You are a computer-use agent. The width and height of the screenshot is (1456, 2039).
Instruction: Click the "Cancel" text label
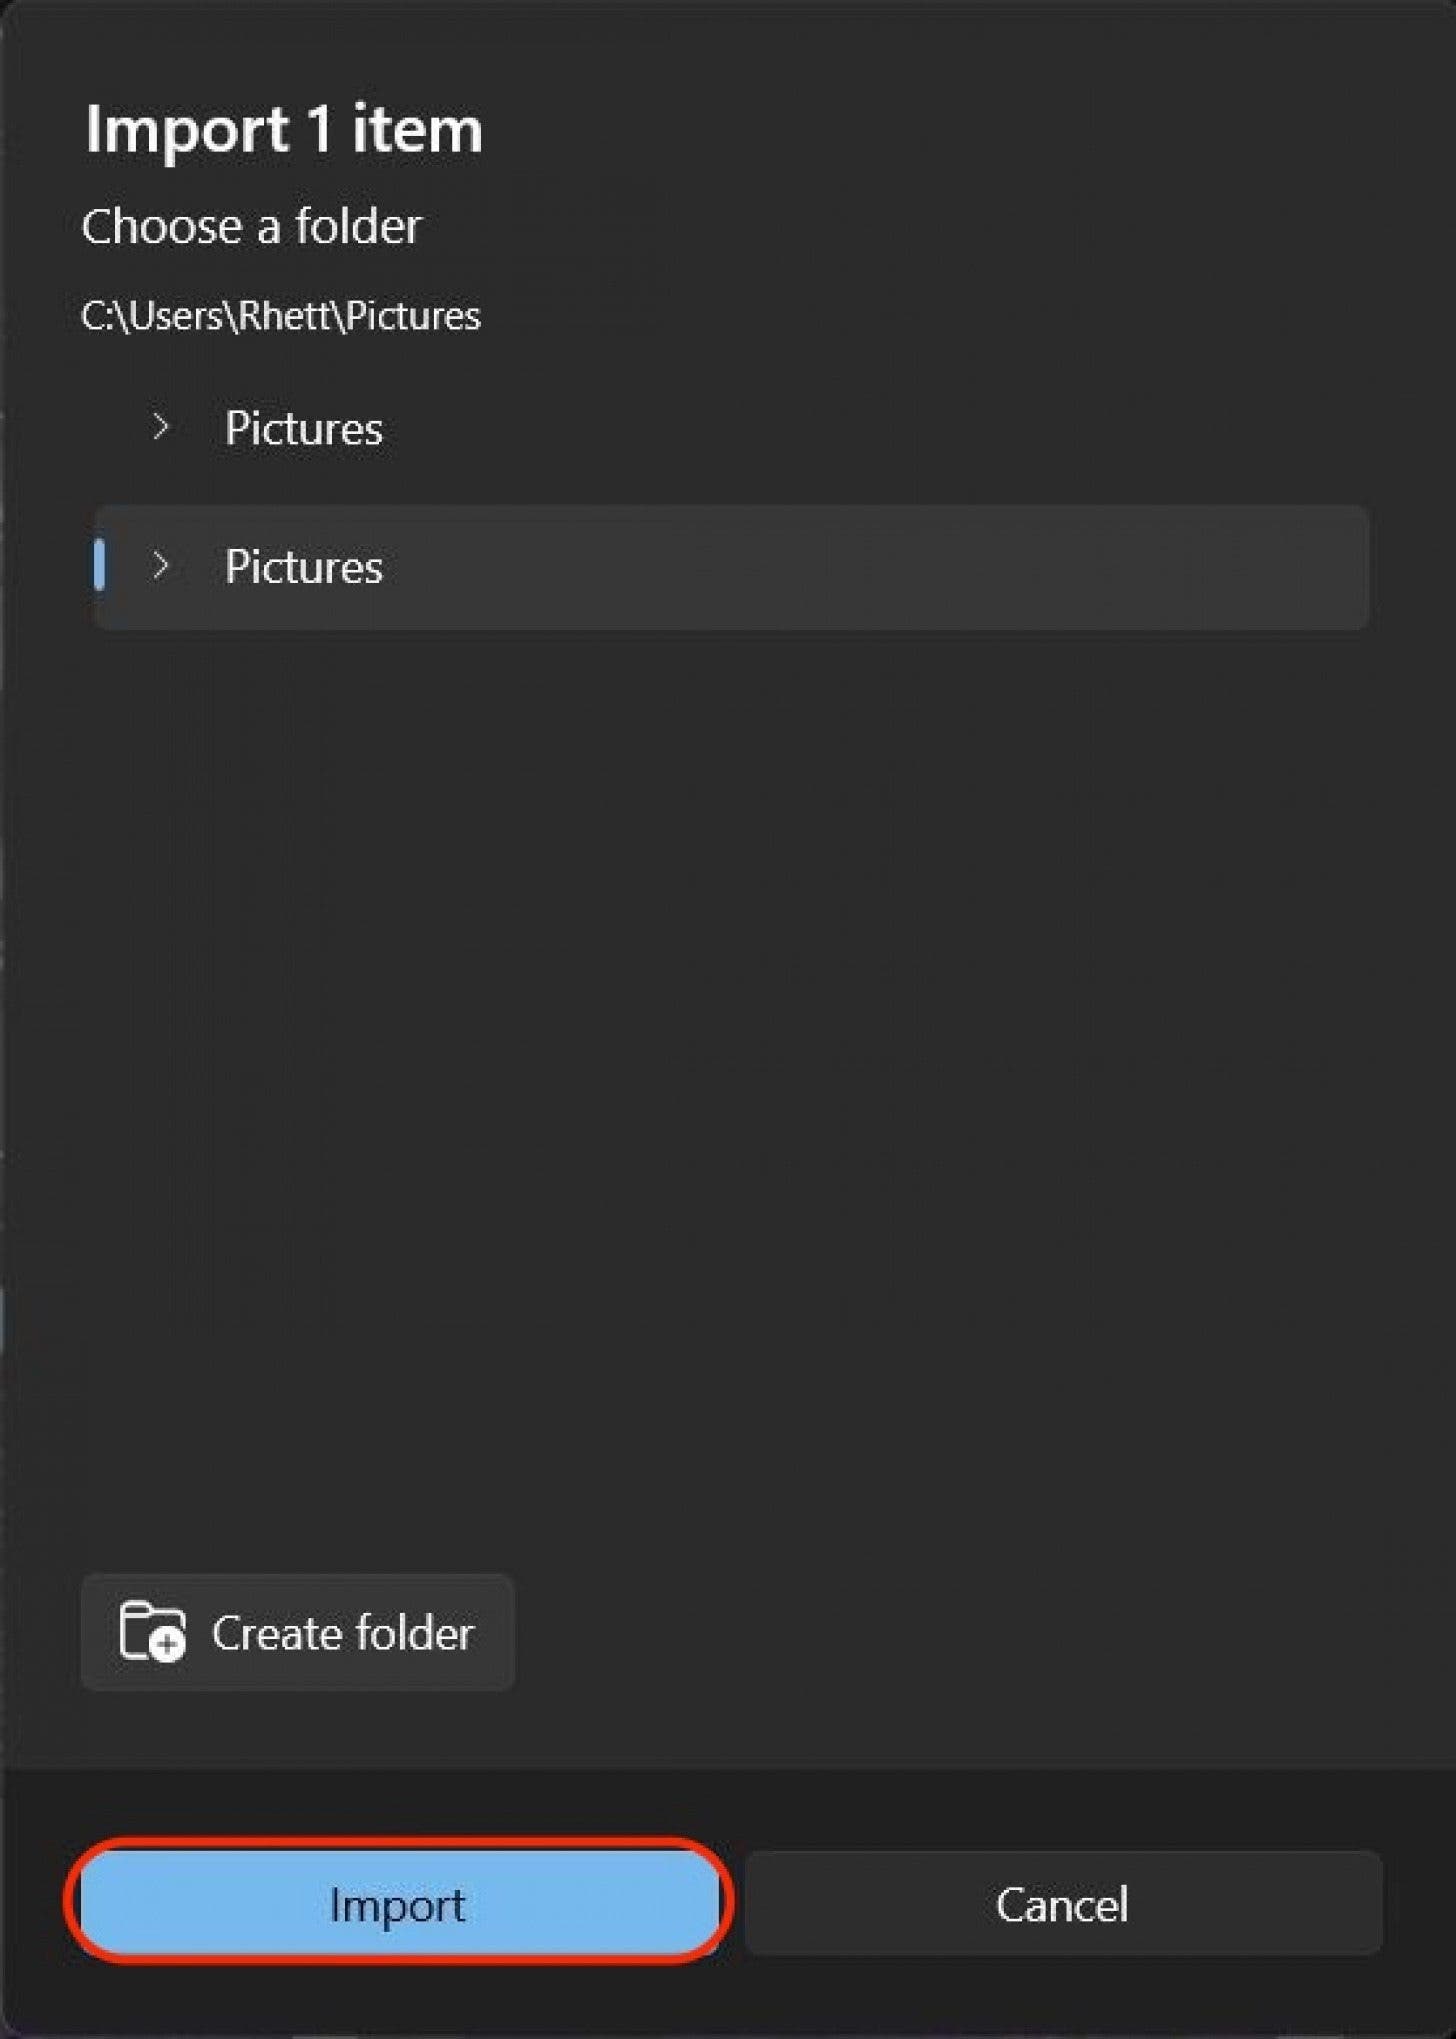(x=1062, y=1905)
